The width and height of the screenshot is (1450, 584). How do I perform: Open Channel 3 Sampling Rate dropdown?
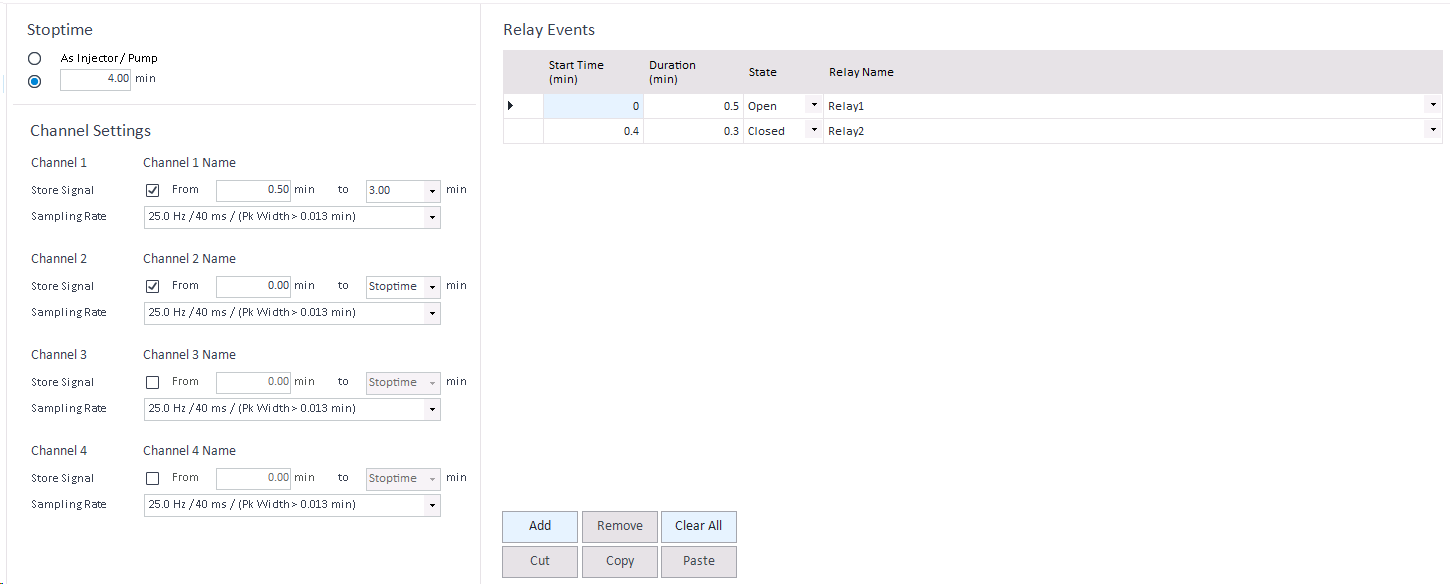click(x=432, y=409)
